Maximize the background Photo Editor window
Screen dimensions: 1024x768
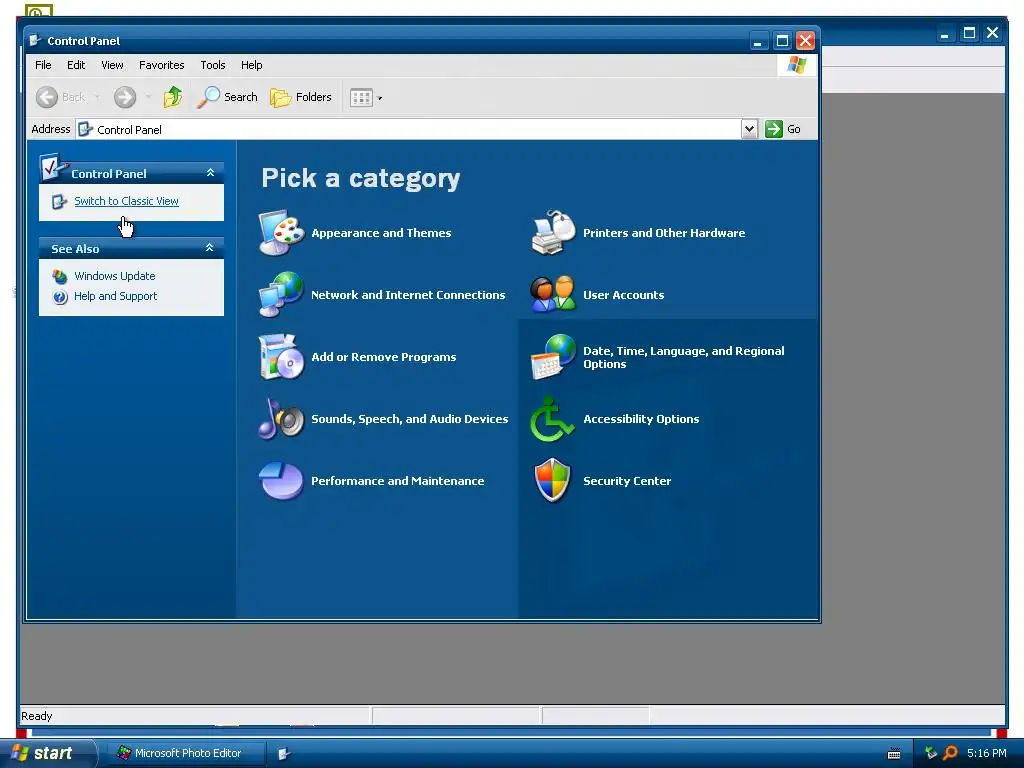[x=969, y=33]
